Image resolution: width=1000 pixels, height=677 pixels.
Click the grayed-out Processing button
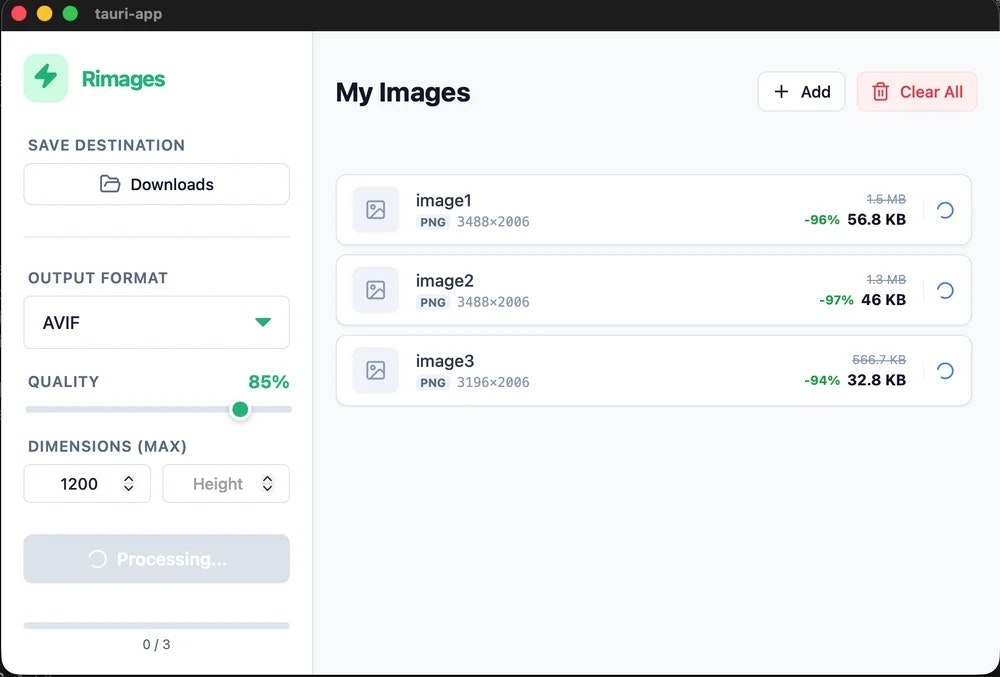tap(156, 559)
